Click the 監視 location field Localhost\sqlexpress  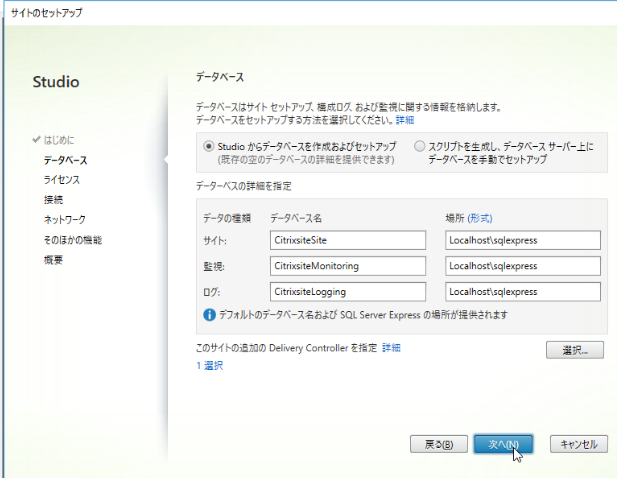point(523,266)
